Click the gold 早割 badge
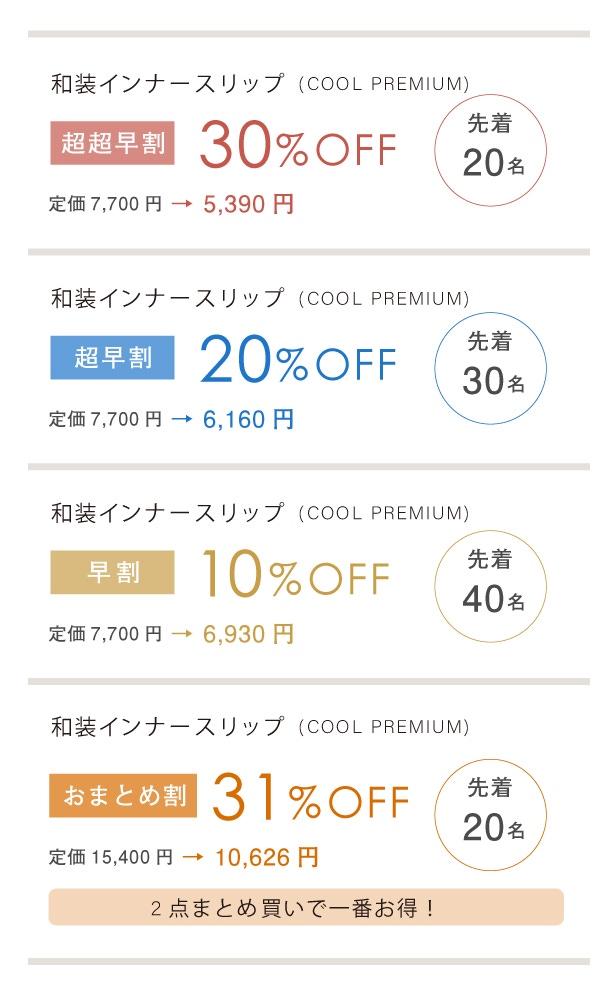The height and width of the screenshot is (997, 615). tap(113, 572)
